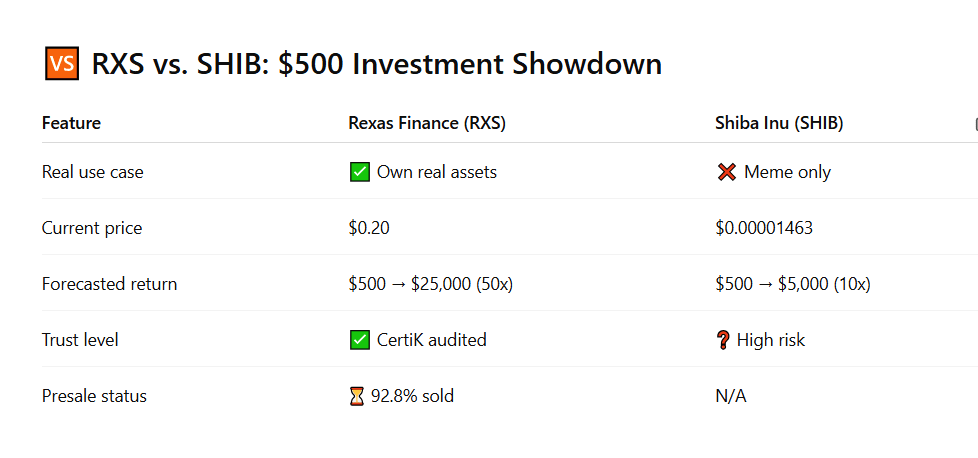The height and width of the screenshot is (458, 978).
Task: Click the RXS vs. SHIB heading text
Action: tap(376, 65)
